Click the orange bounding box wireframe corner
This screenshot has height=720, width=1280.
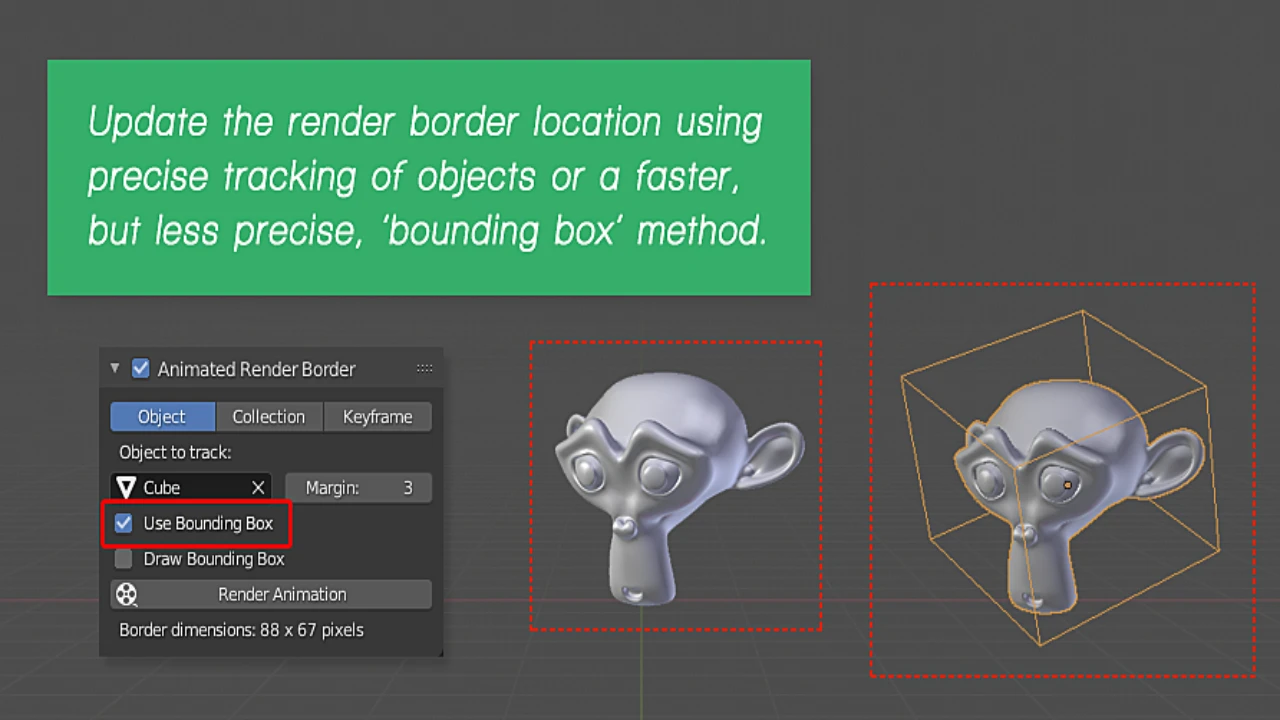click(1083, 312)
